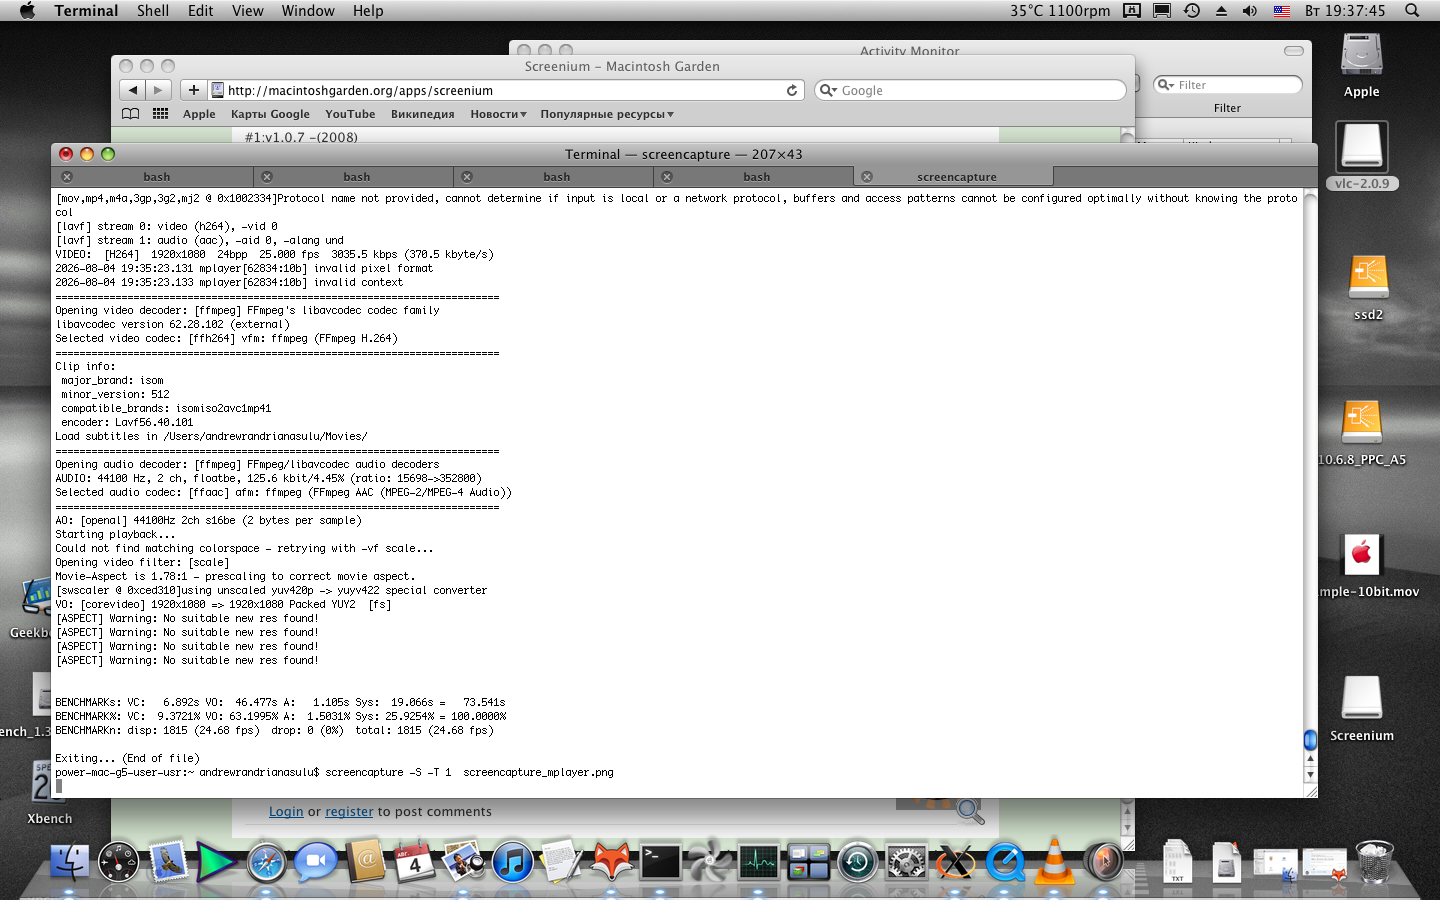Click the Terminal scrollbar down arrow
1440x900 pixels.
pos(1310,775)
